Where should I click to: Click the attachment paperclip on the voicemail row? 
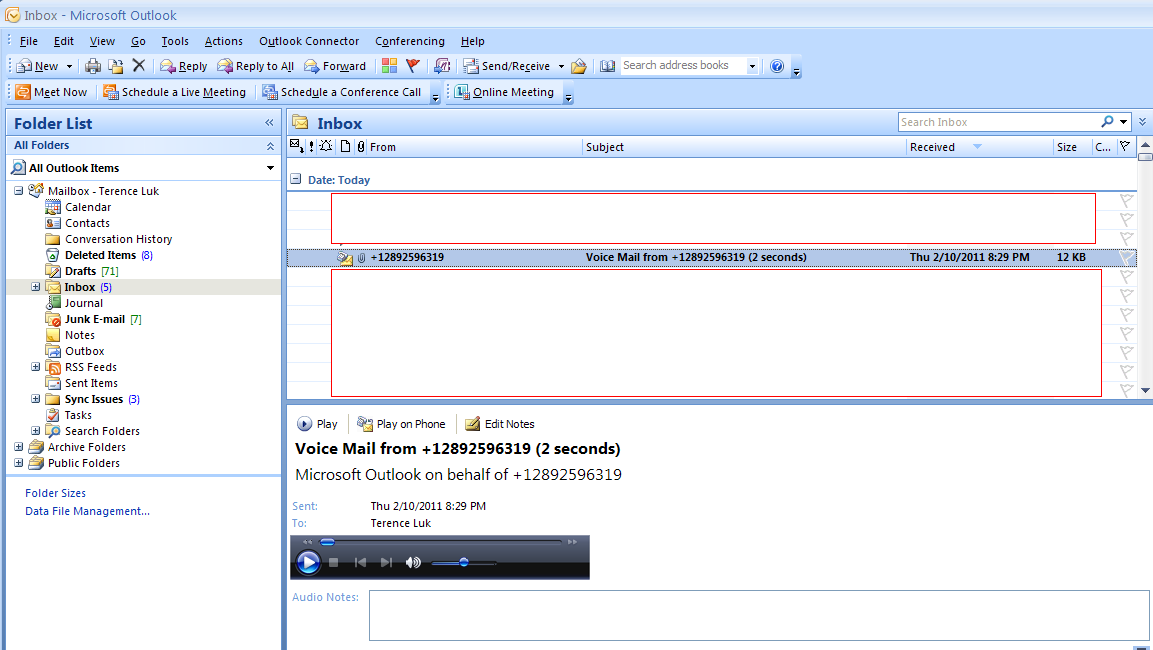[x=361, y=258]
